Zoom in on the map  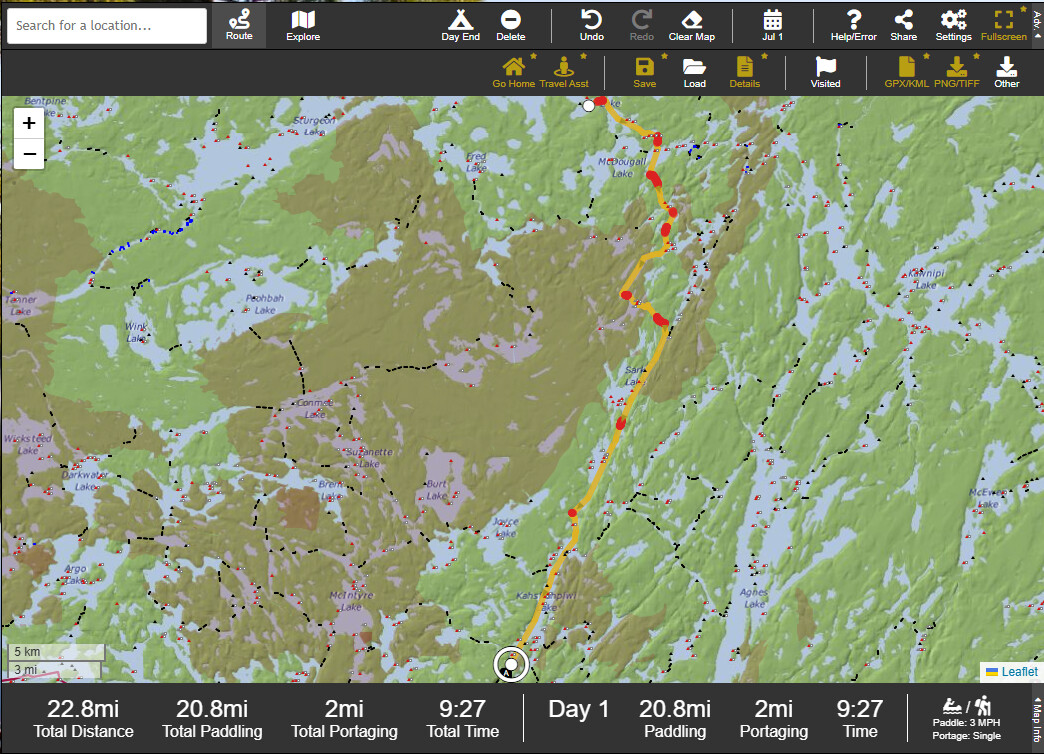tap(29, 123)
